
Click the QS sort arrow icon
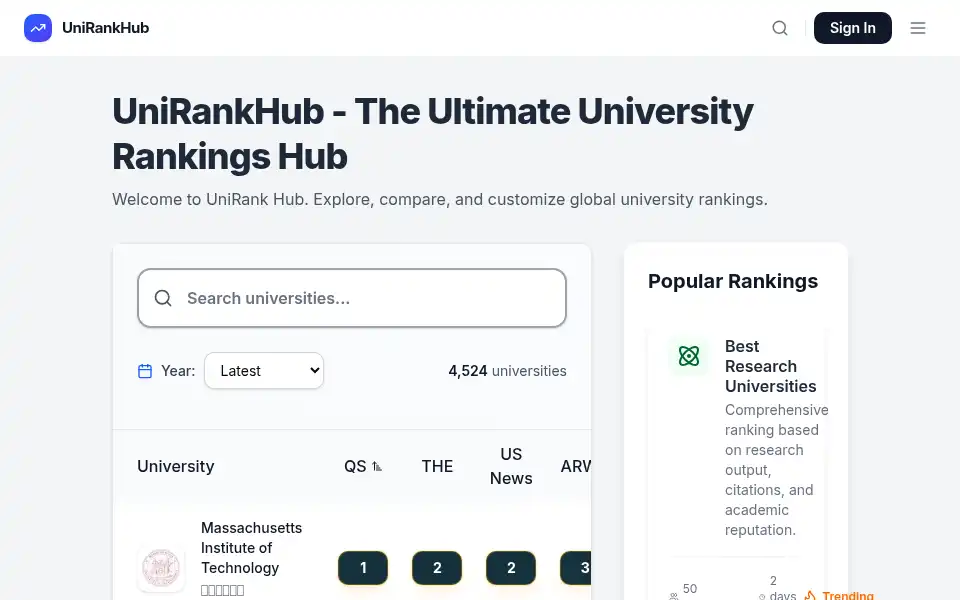pos(377,467)
